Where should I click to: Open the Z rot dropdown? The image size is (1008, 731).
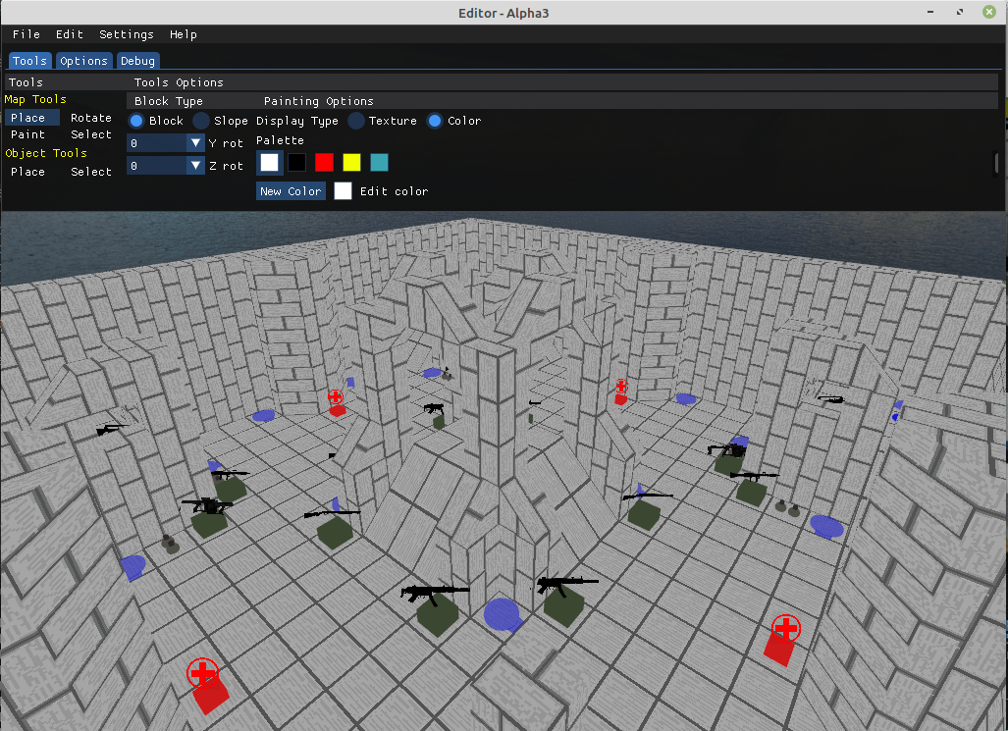coord(196,165)
